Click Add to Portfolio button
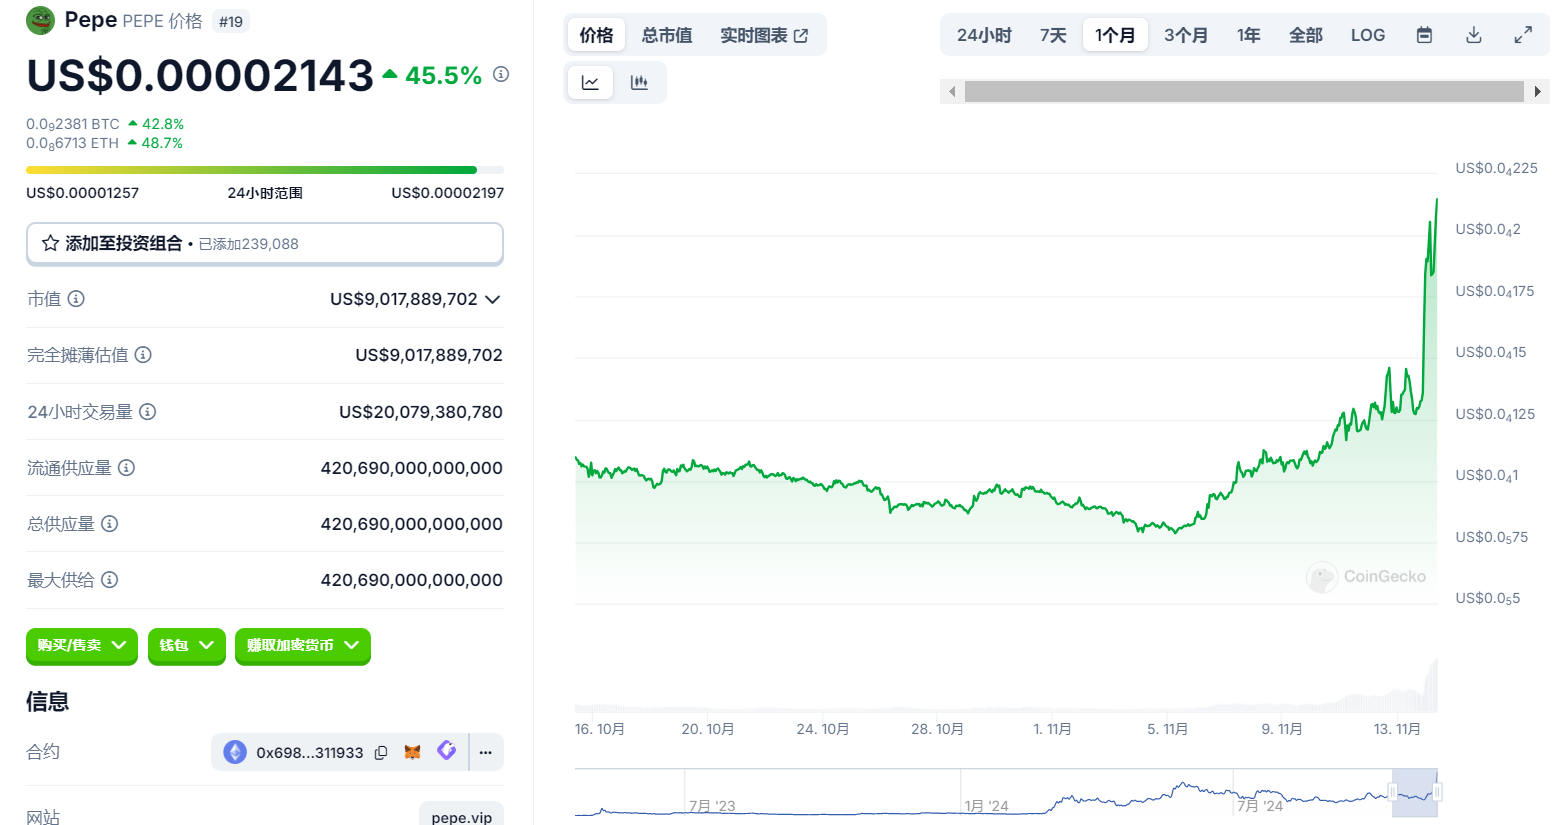Screen dimensions: 1563x825 pyautogui.click(x=265, y=243)
